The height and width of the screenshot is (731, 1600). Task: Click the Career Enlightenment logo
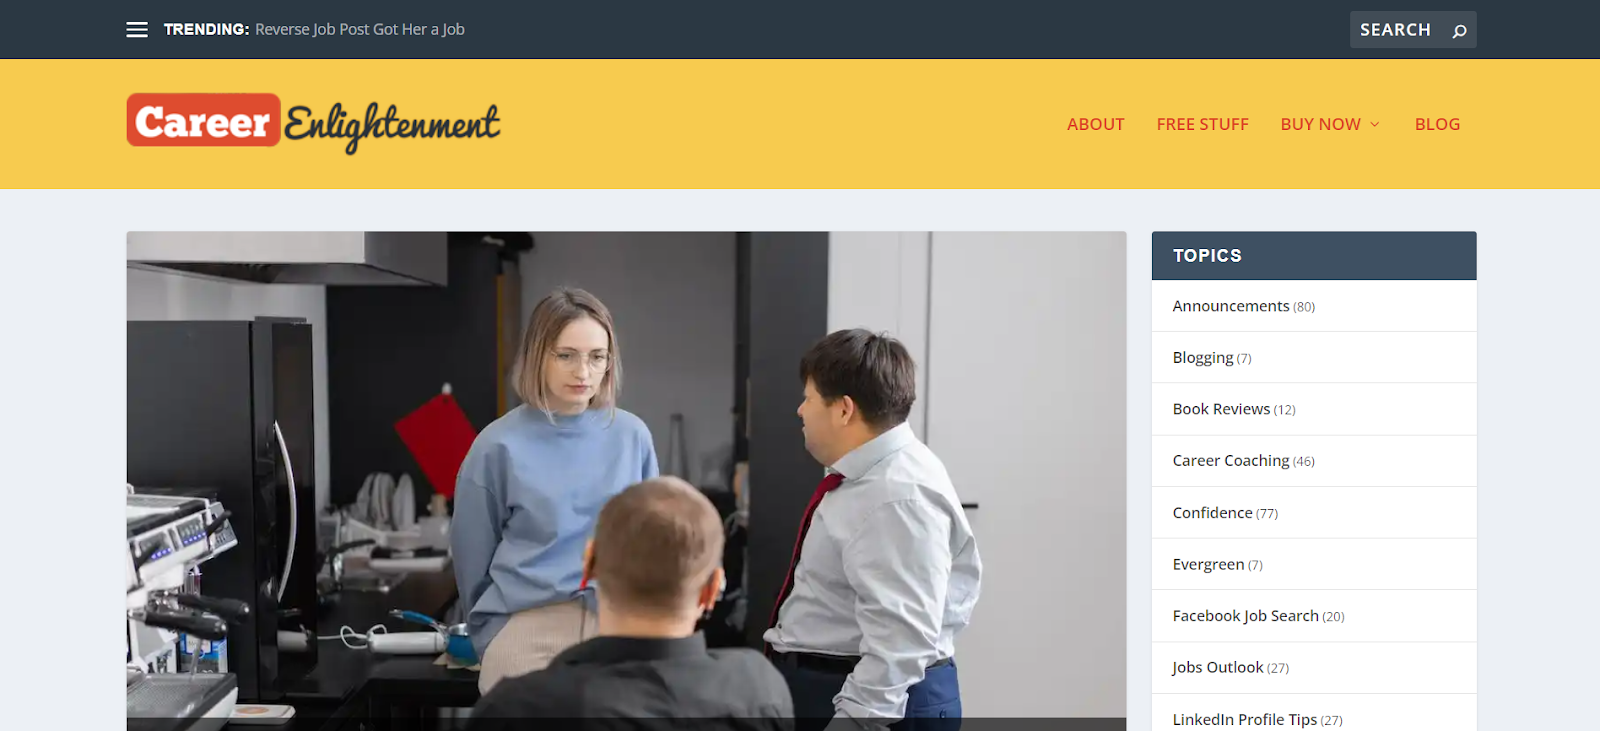tap(313, 123)
